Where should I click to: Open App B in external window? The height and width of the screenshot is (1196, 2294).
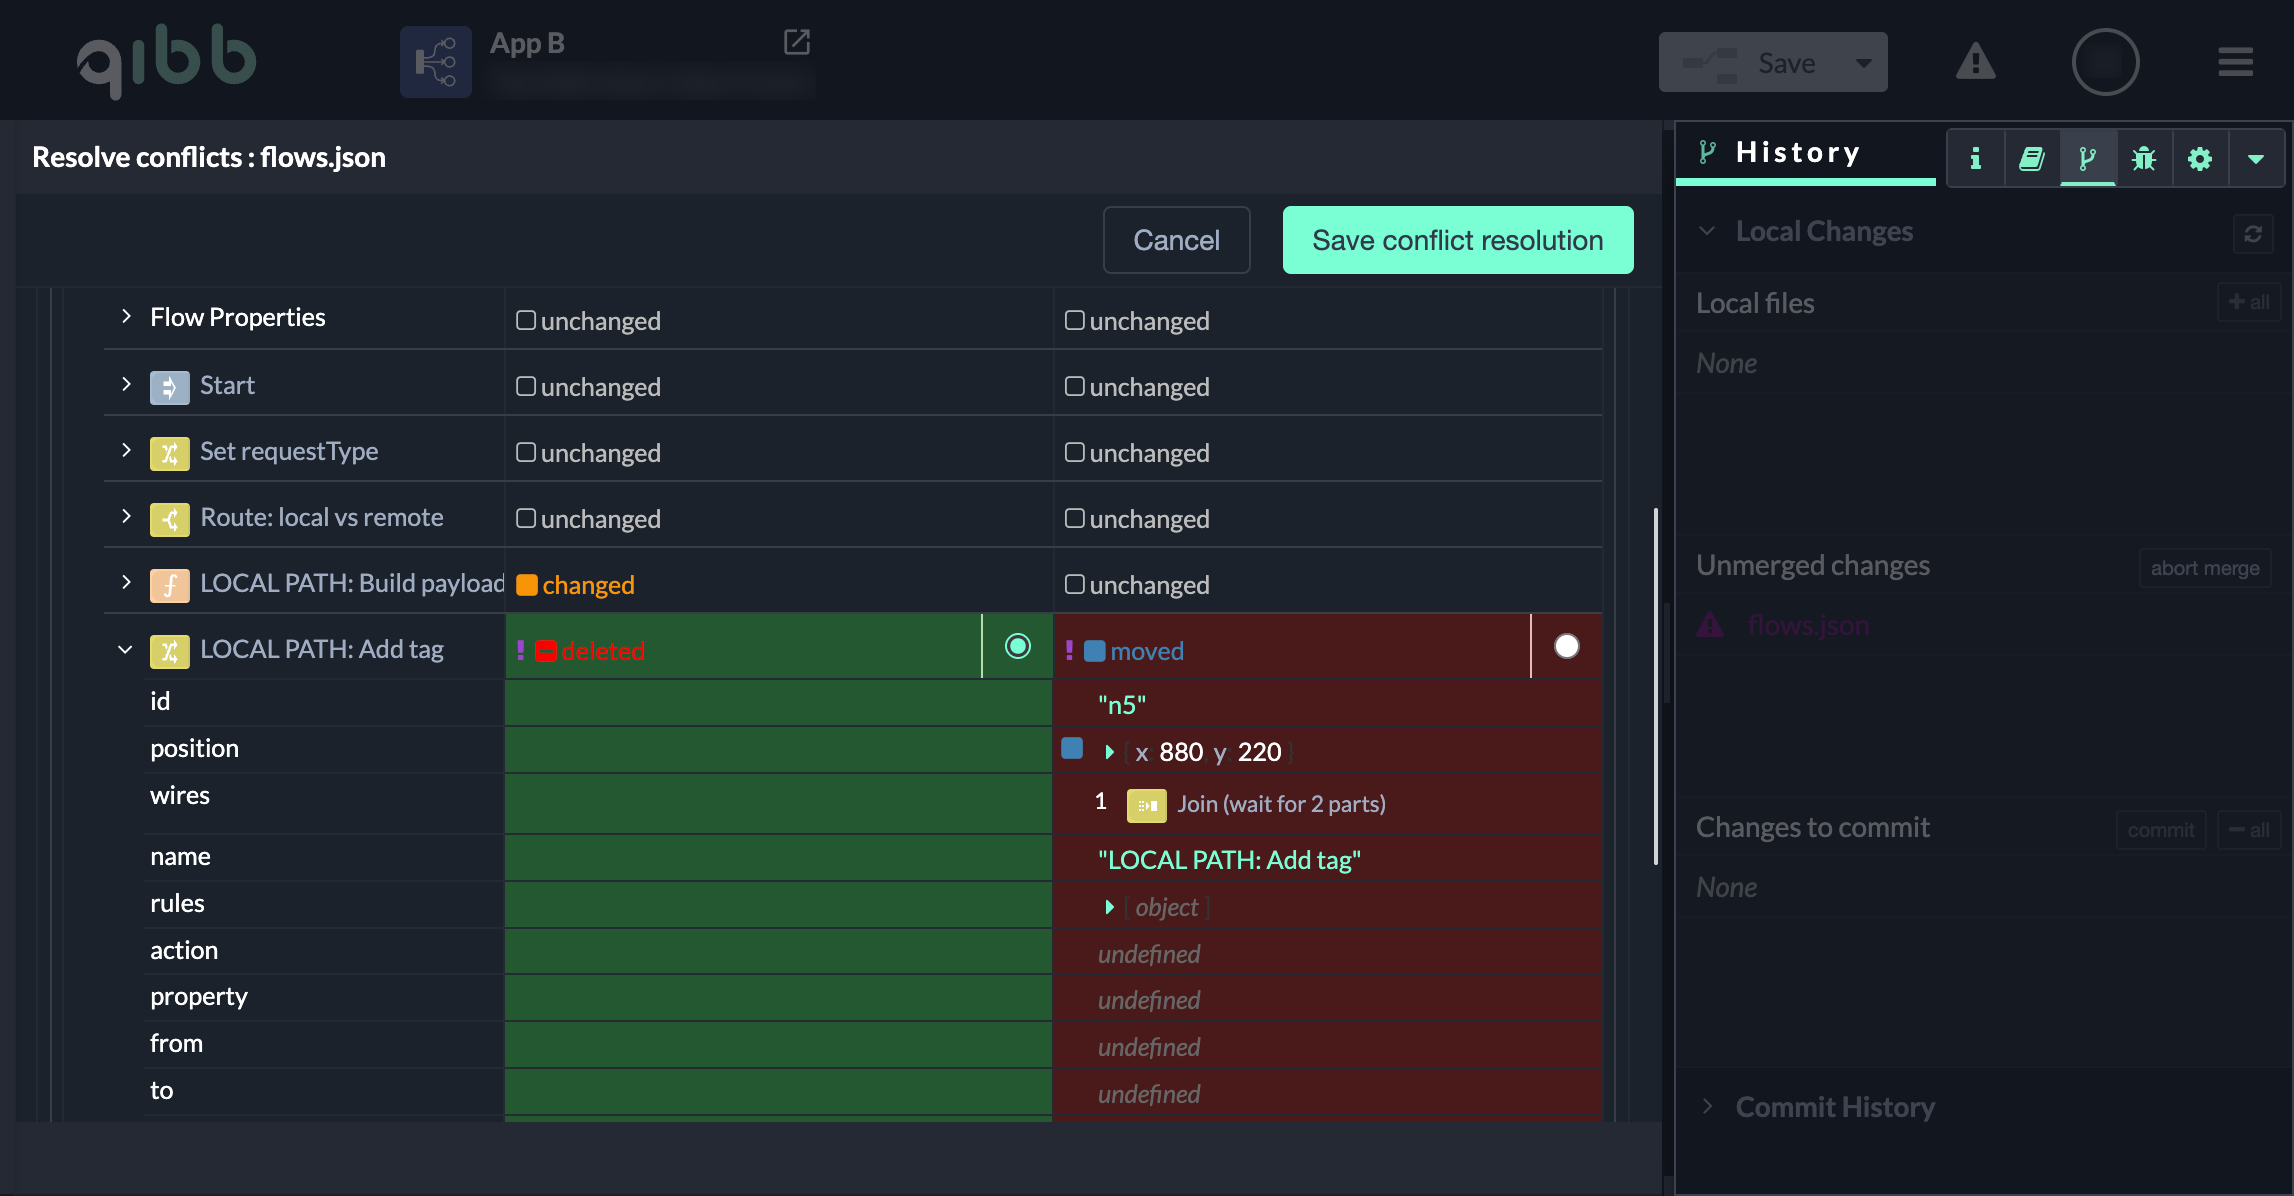796,42
